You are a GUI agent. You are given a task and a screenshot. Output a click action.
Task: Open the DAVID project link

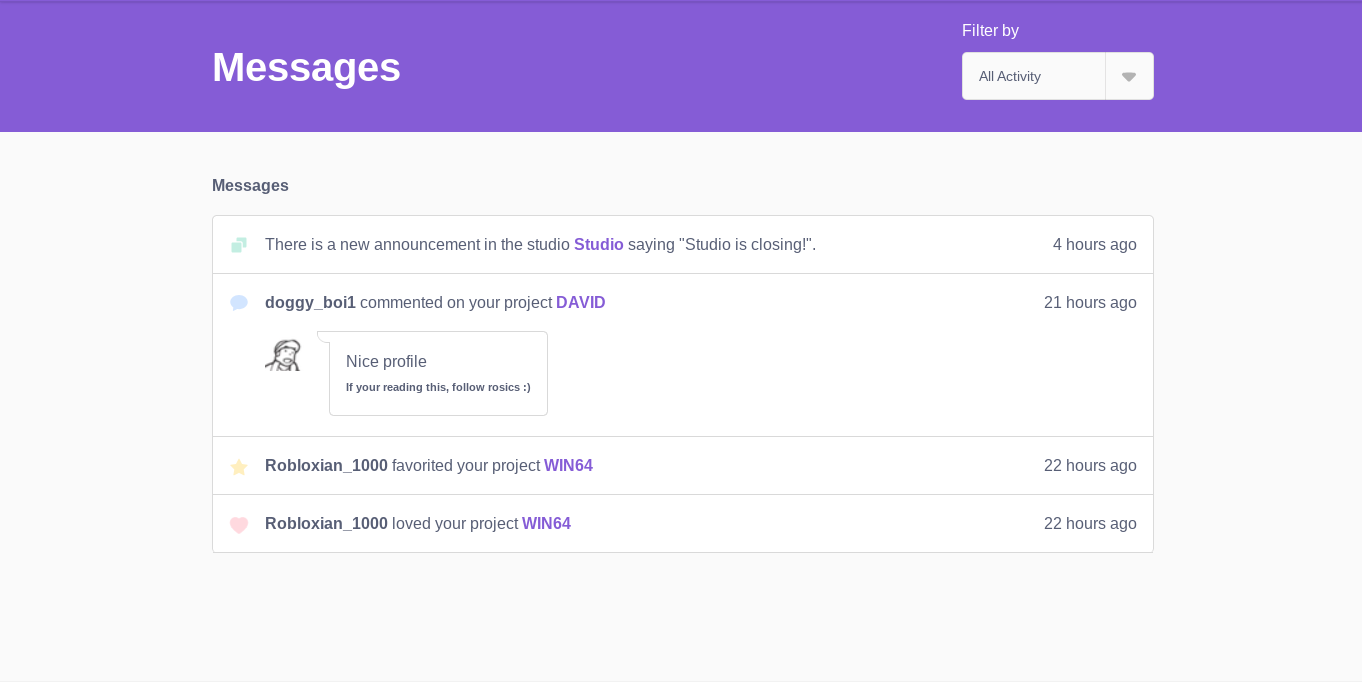(580, 303)
